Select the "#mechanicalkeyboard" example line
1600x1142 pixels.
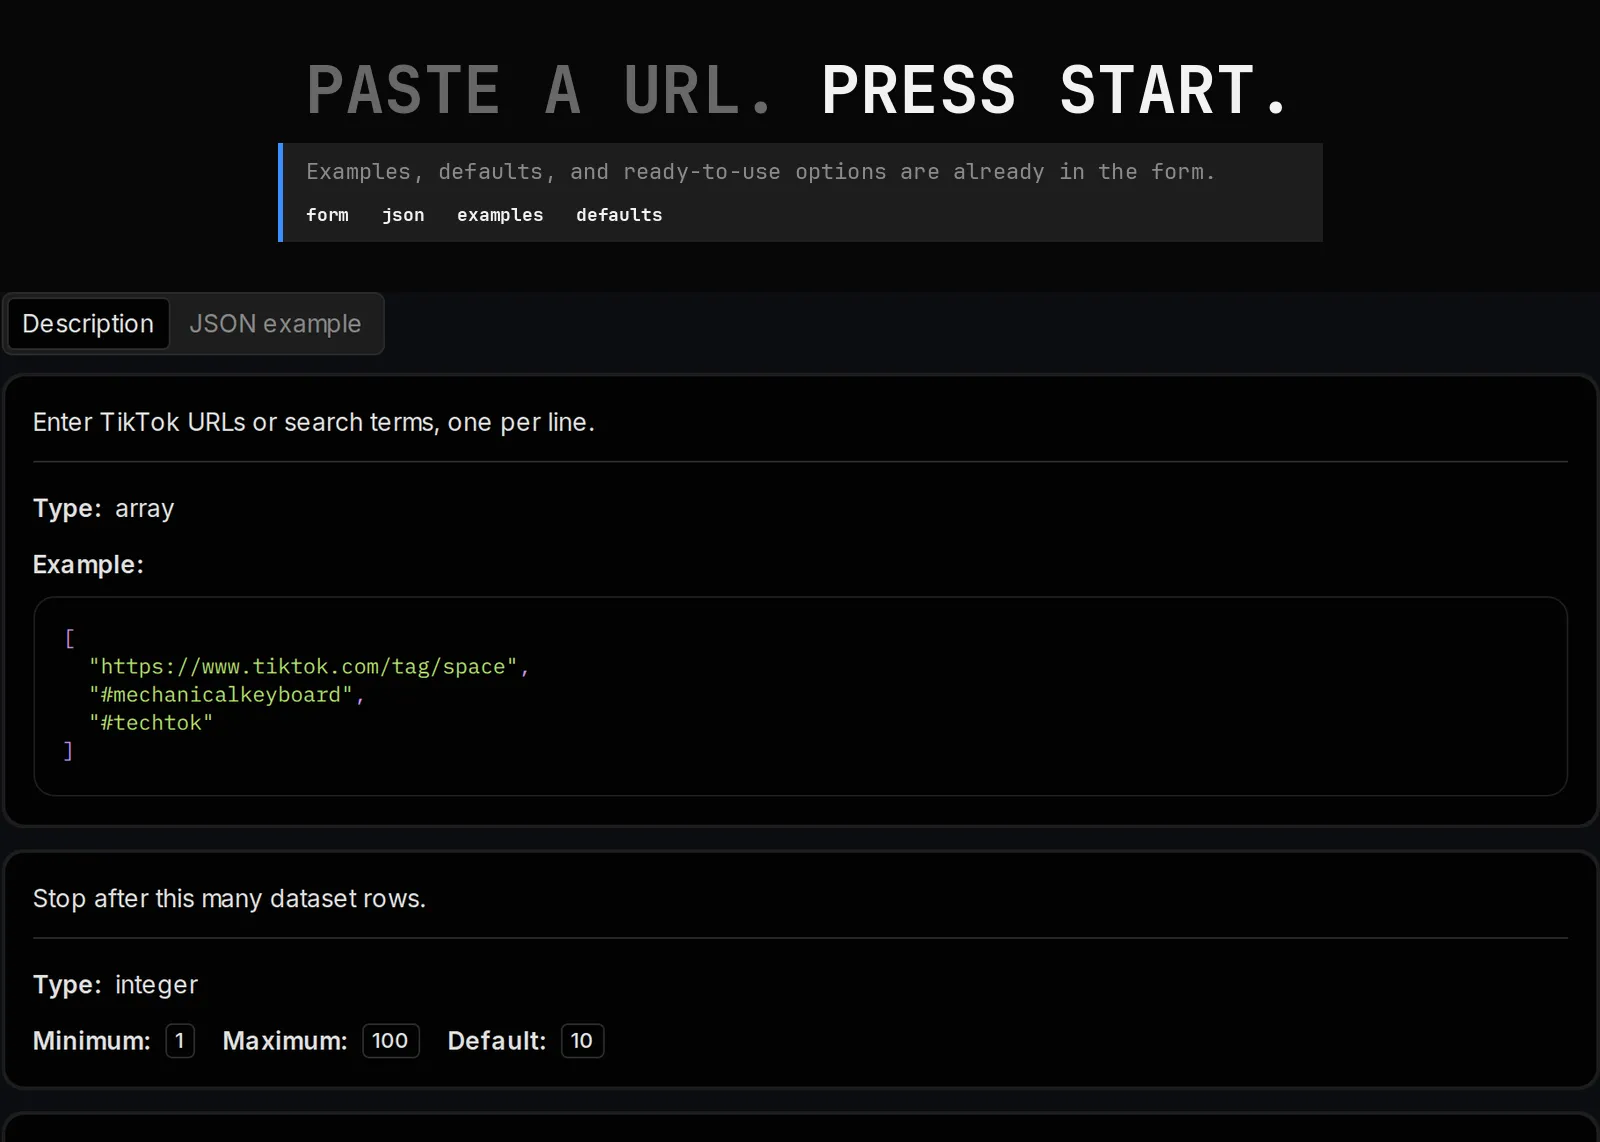tap(221, 695)
